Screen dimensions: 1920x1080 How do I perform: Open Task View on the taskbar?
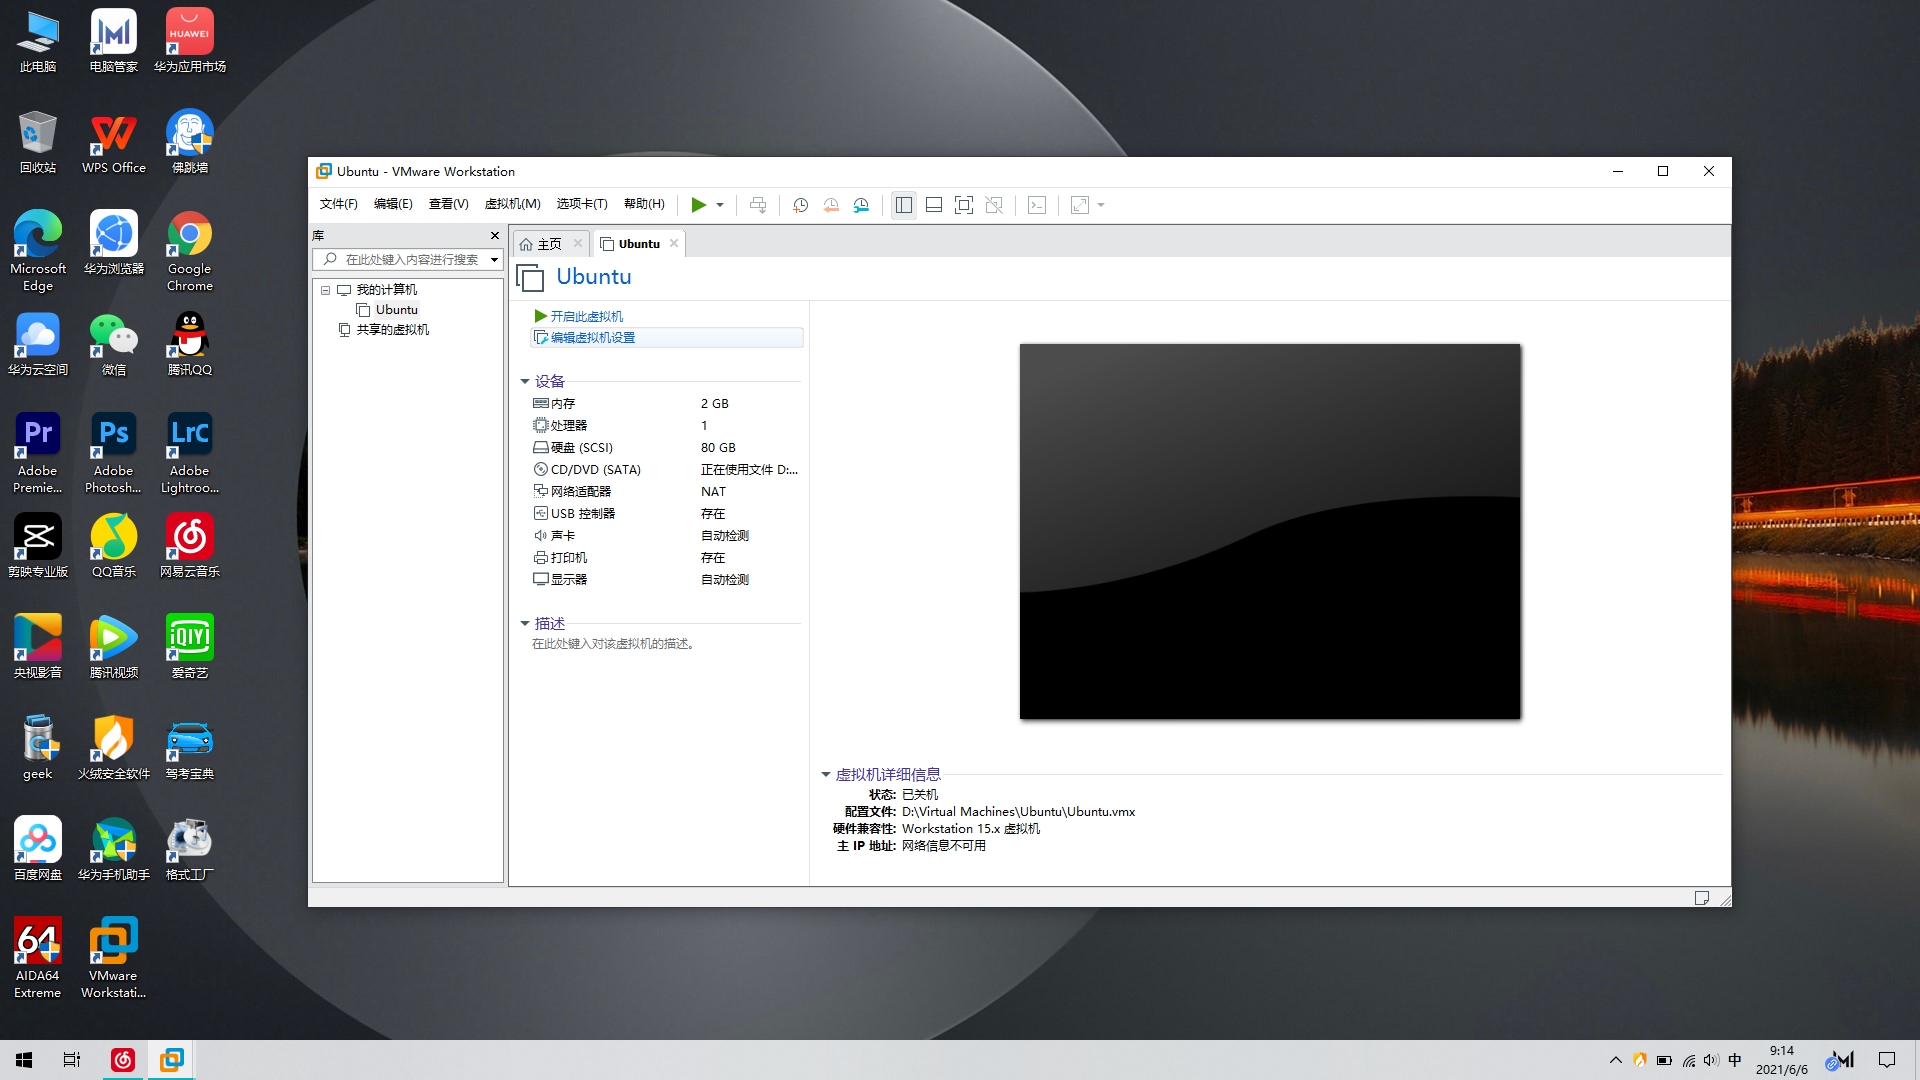(x=72, y=1060)
